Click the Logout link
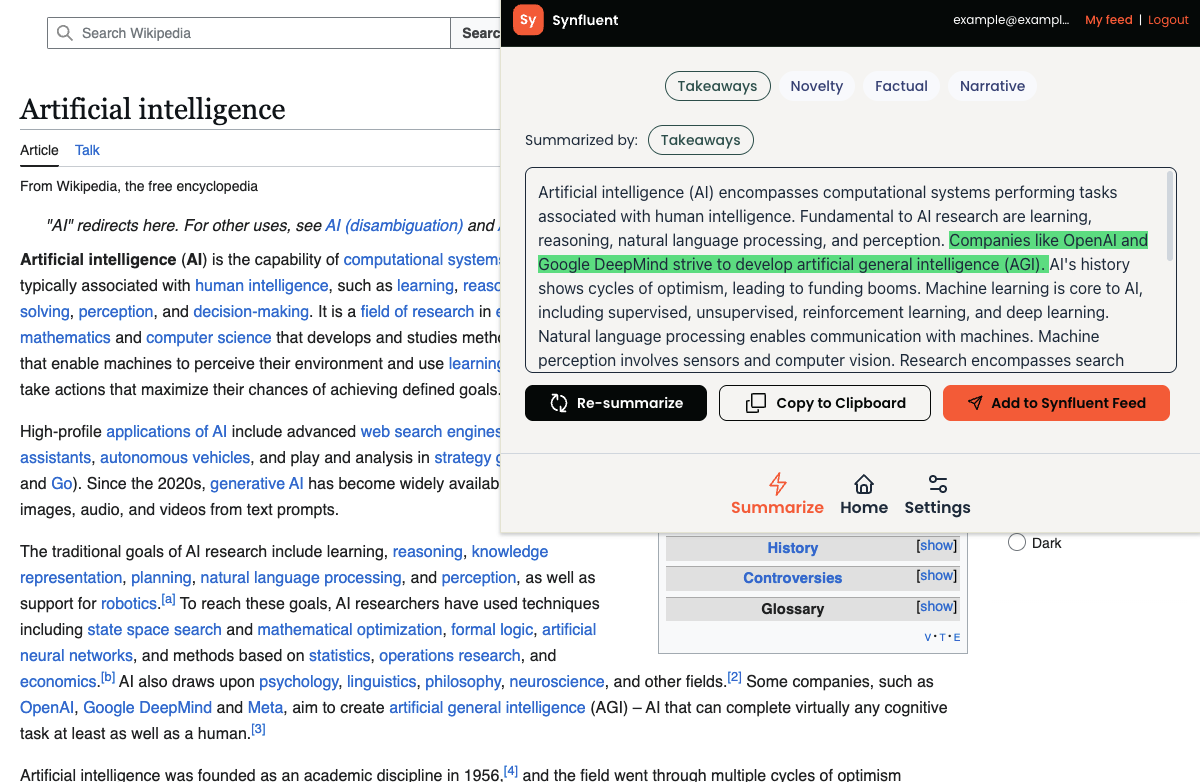Image resolution: width=1200 pixels, height=782 pixels. click(1168, 20)
